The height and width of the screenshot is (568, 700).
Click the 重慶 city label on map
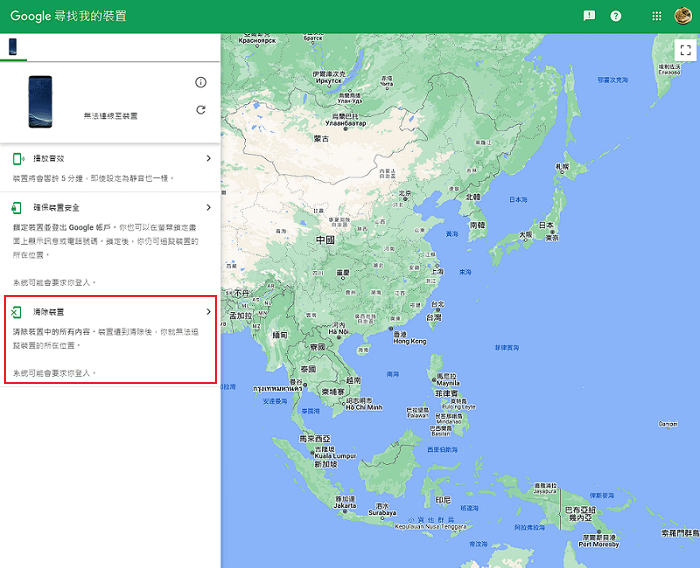[343, 272]
